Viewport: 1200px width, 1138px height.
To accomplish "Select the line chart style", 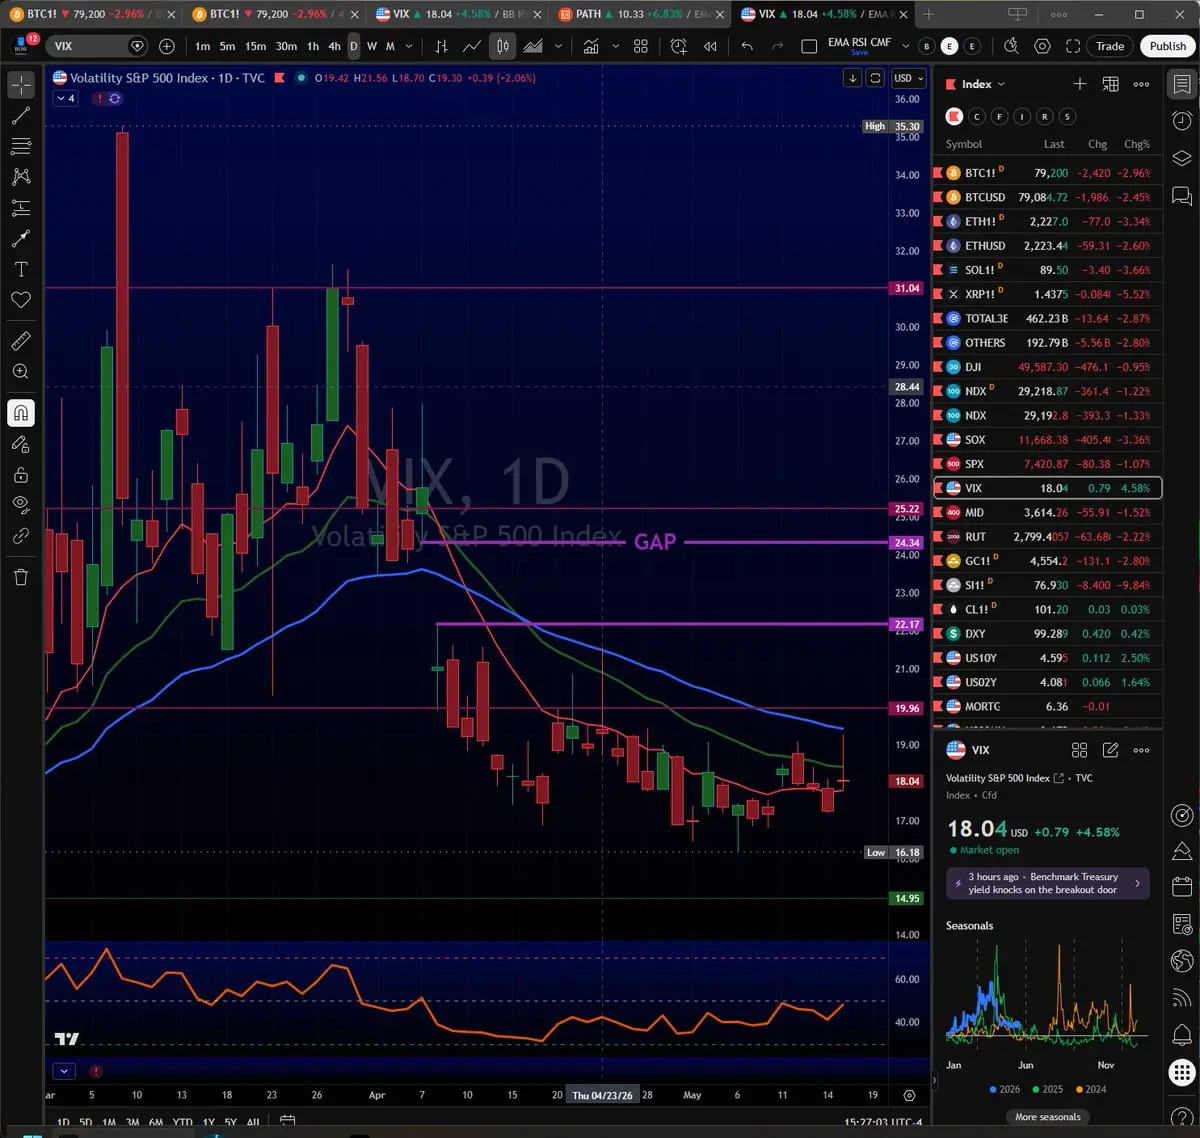I will click(x=472, y=46).
